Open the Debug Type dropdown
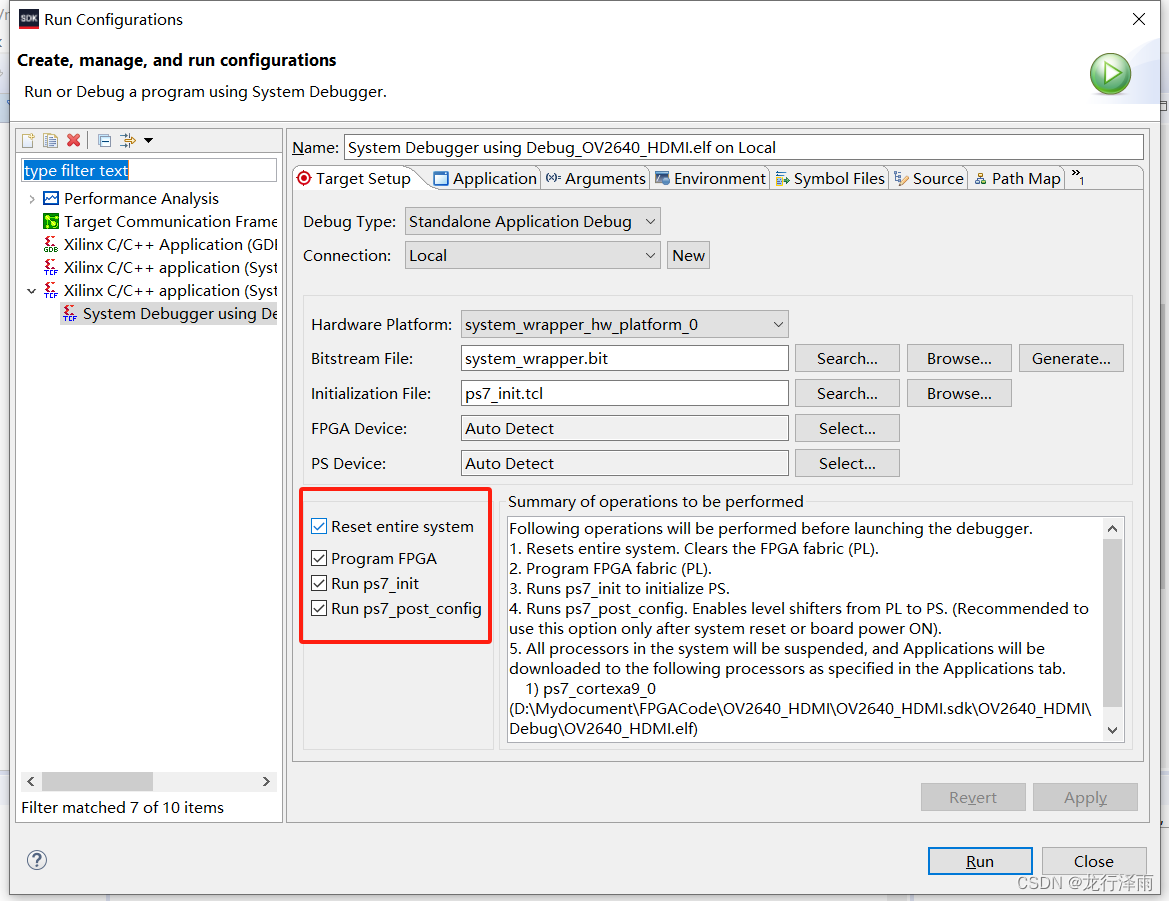The image size is (1169, 901). 532,221
